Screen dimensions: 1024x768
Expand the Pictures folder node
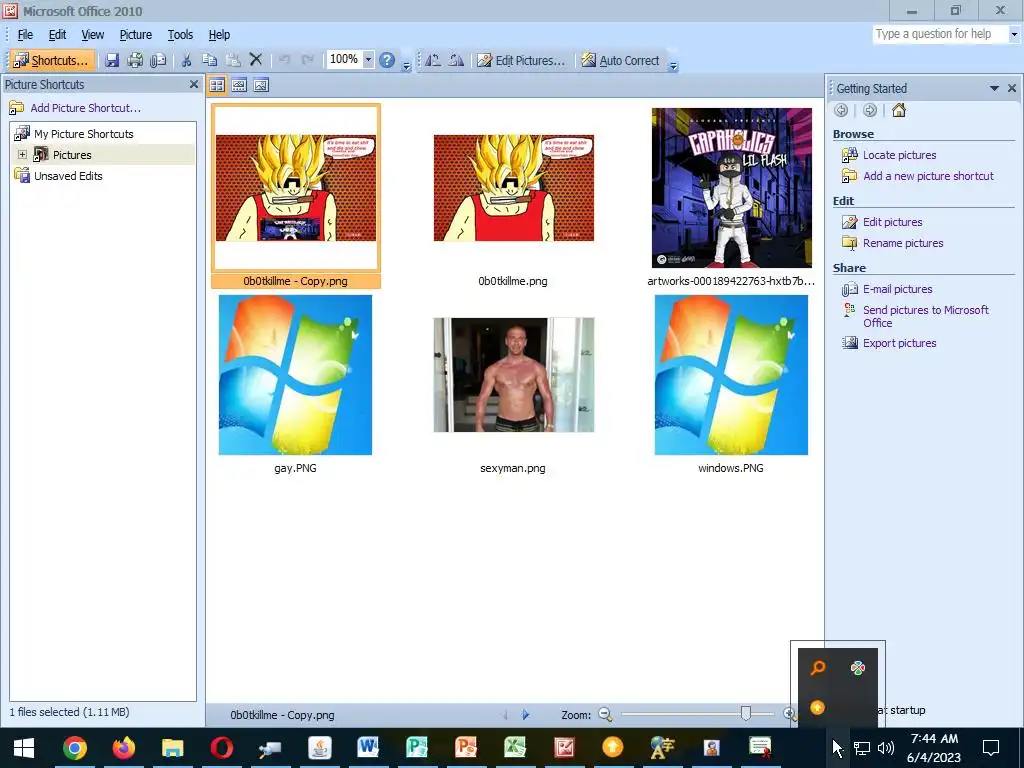coord(22,155)
